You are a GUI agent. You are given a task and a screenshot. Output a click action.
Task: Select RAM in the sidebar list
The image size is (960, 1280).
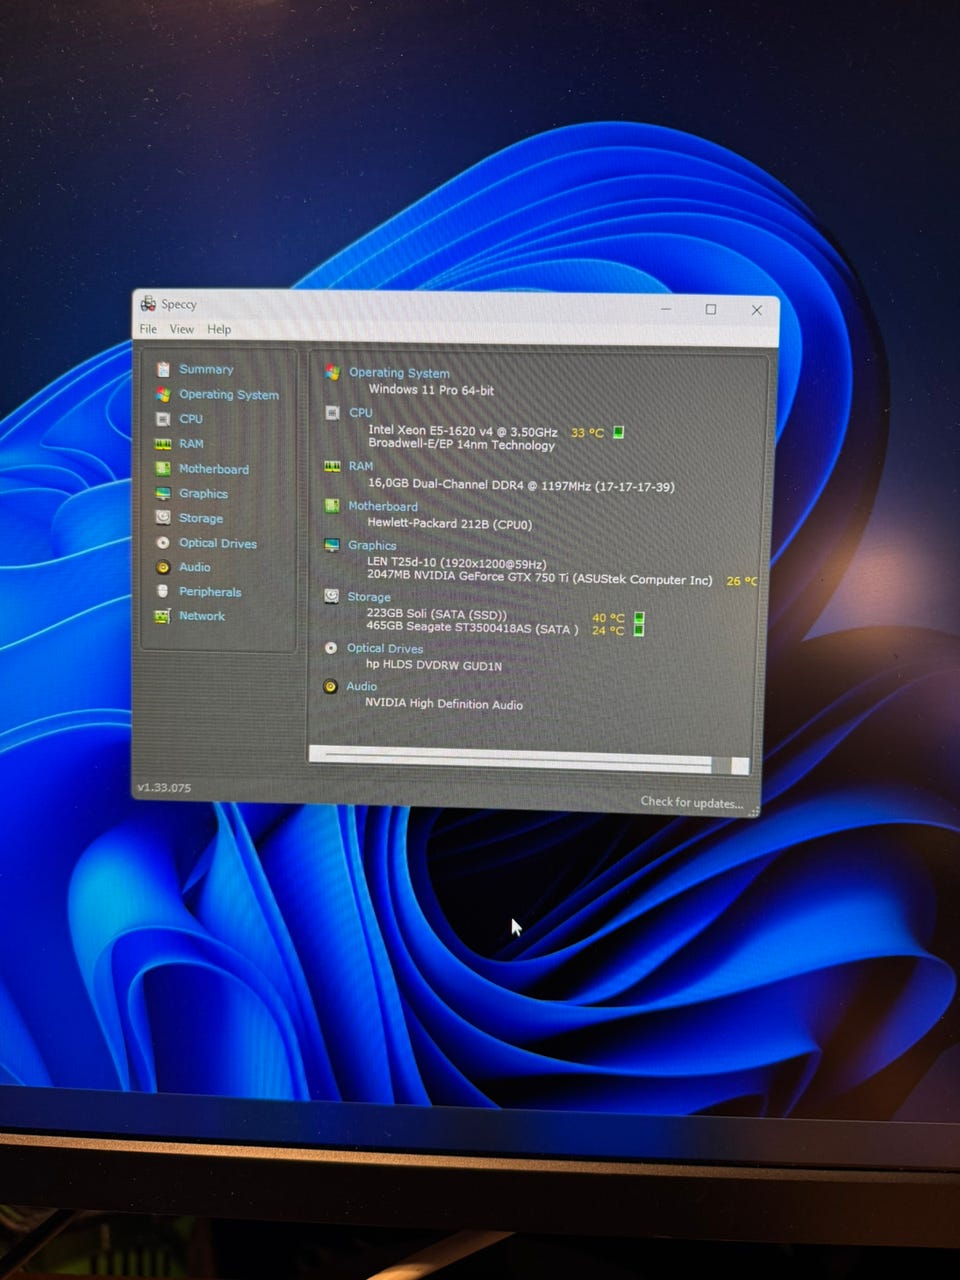tap(191, 444)
